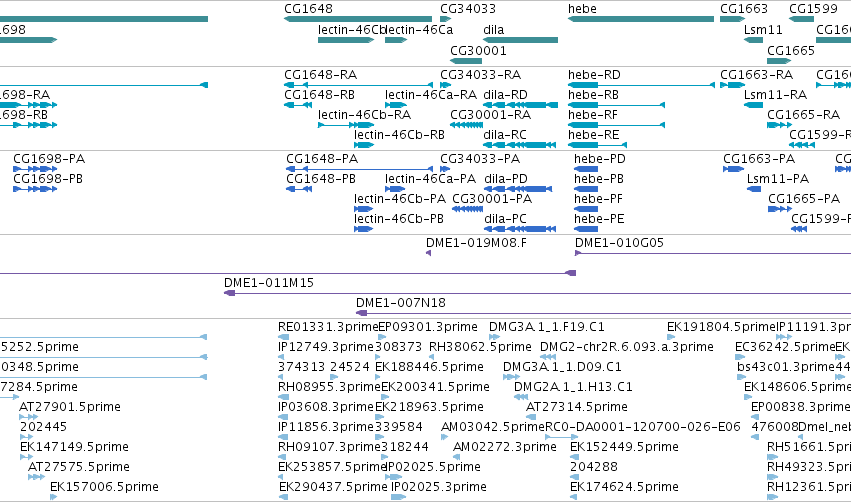Open protein lectin-46Cb-PB
Screen dimensions: 851x502
coord(399,219)
